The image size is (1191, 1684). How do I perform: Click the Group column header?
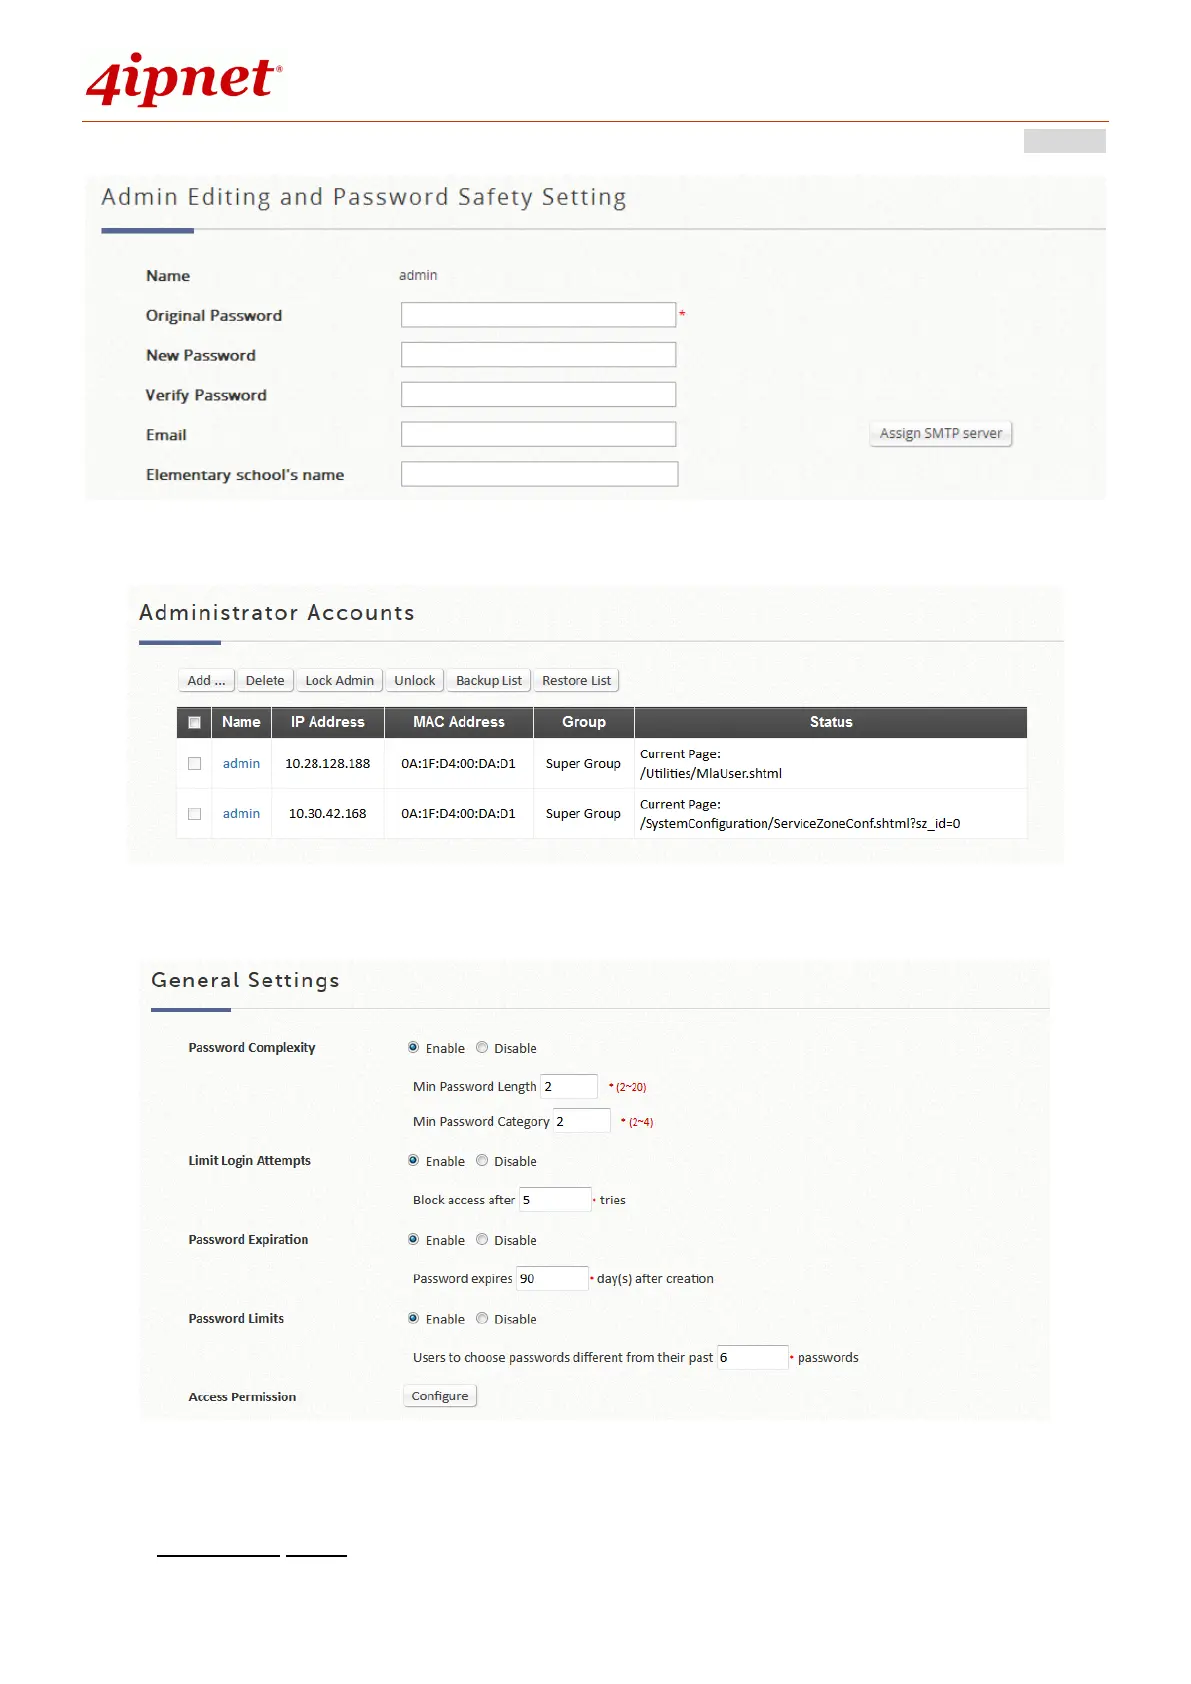(x=584, y=722)
